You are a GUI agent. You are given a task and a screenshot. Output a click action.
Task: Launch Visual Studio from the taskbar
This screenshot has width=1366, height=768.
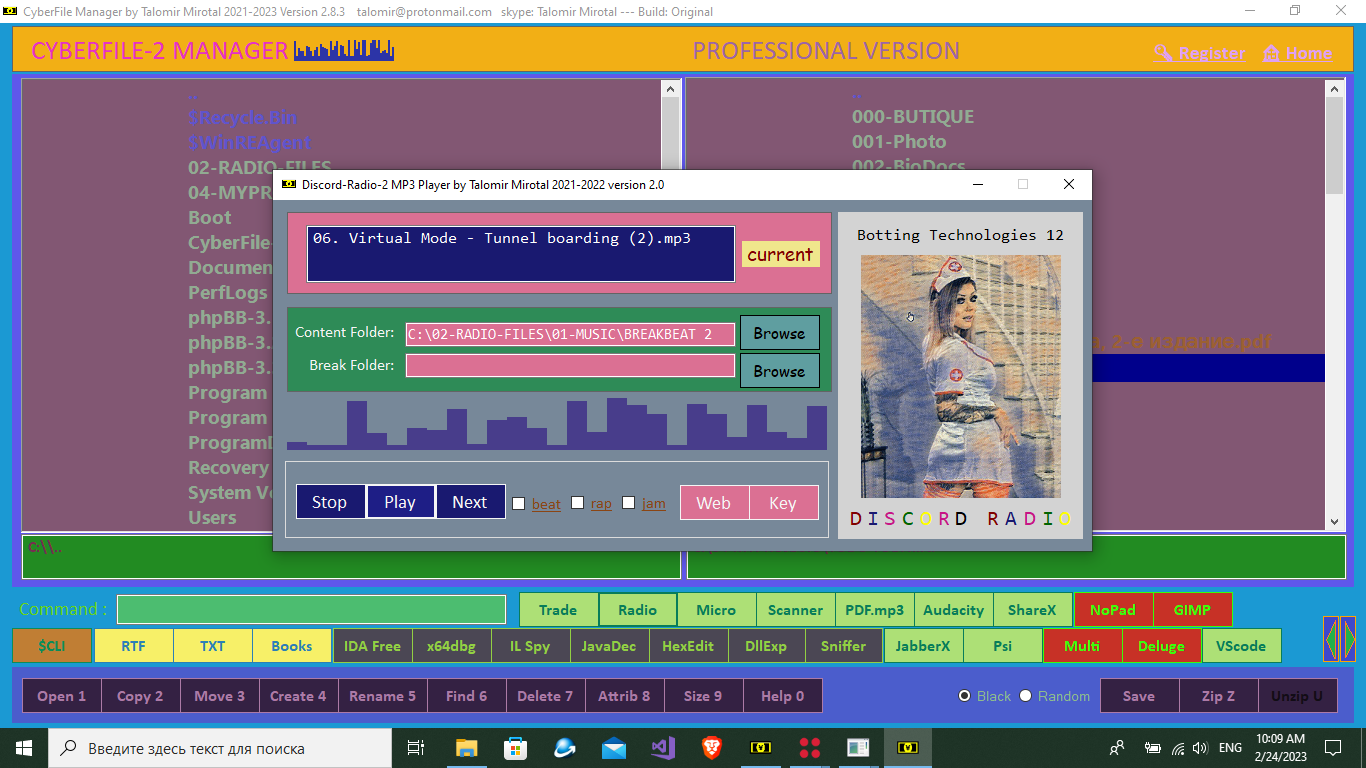[x=662, y=747]
